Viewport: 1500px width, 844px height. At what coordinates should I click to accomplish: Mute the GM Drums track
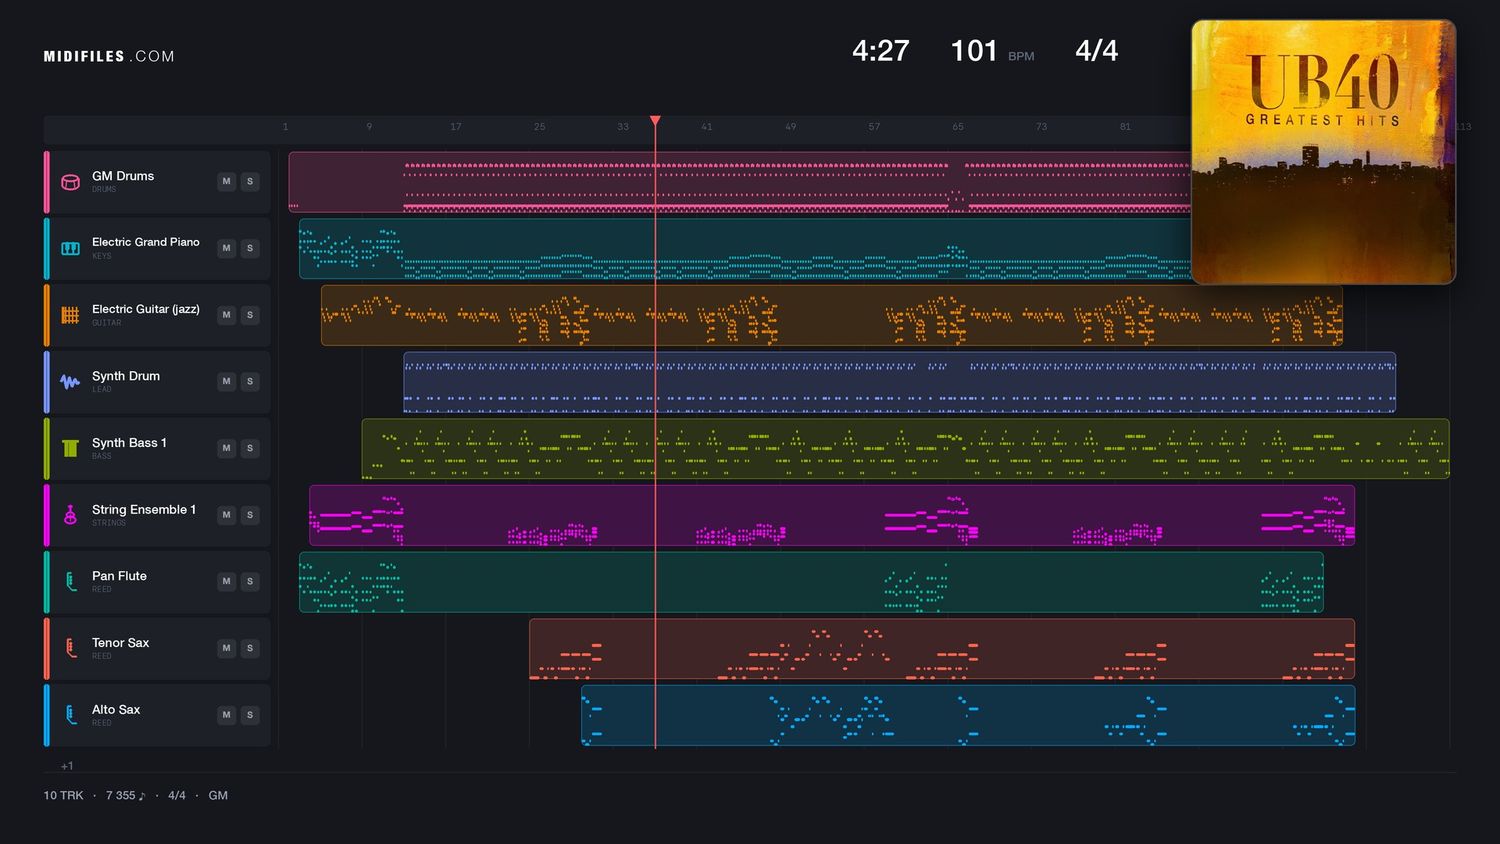pos(227,182)
